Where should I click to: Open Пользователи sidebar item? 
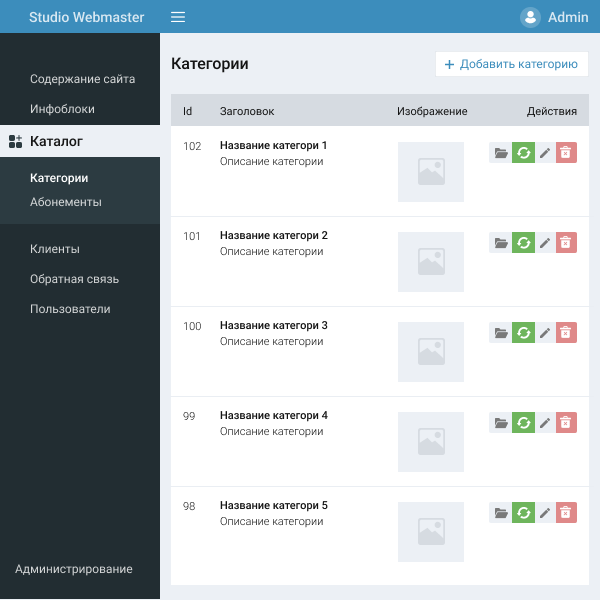coord(70,309)
